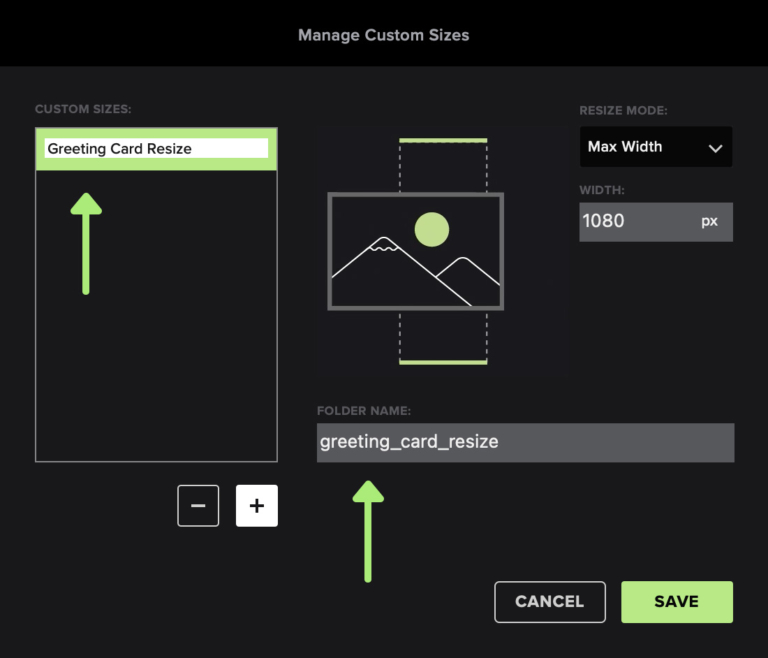Click the plus icon to add size
Viewport: 768px width, 658px height.
tap(257, 506)
